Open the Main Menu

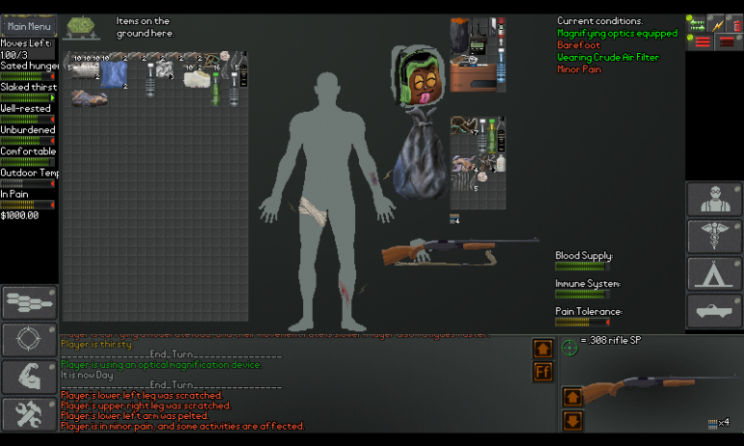click(28, 27)
